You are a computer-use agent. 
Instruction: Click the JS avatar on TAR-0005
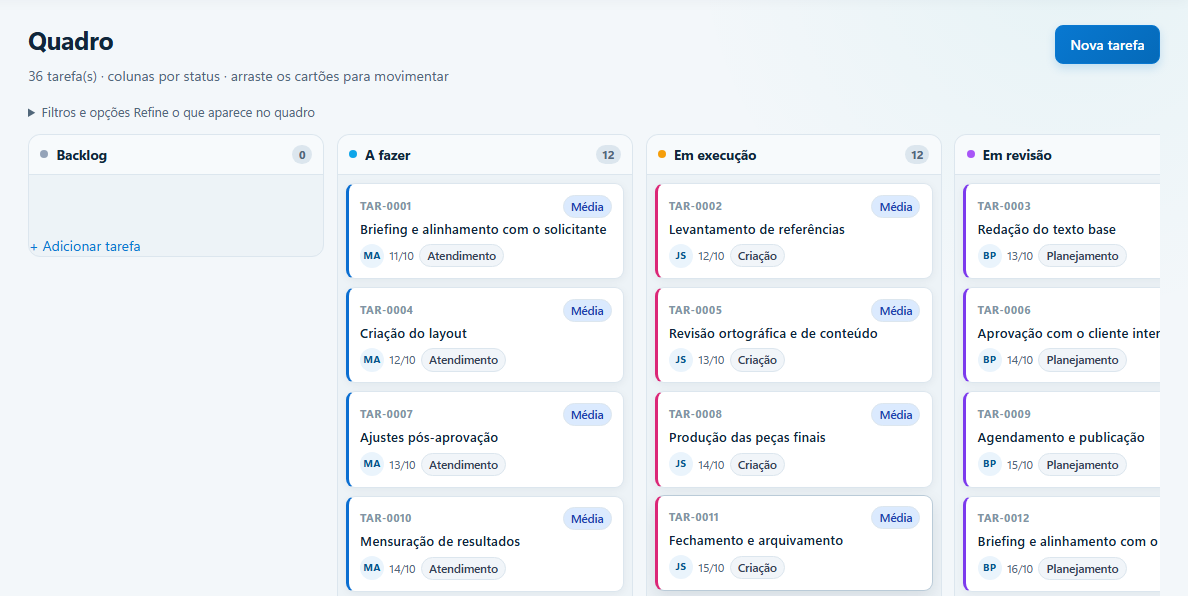[681, 360]
